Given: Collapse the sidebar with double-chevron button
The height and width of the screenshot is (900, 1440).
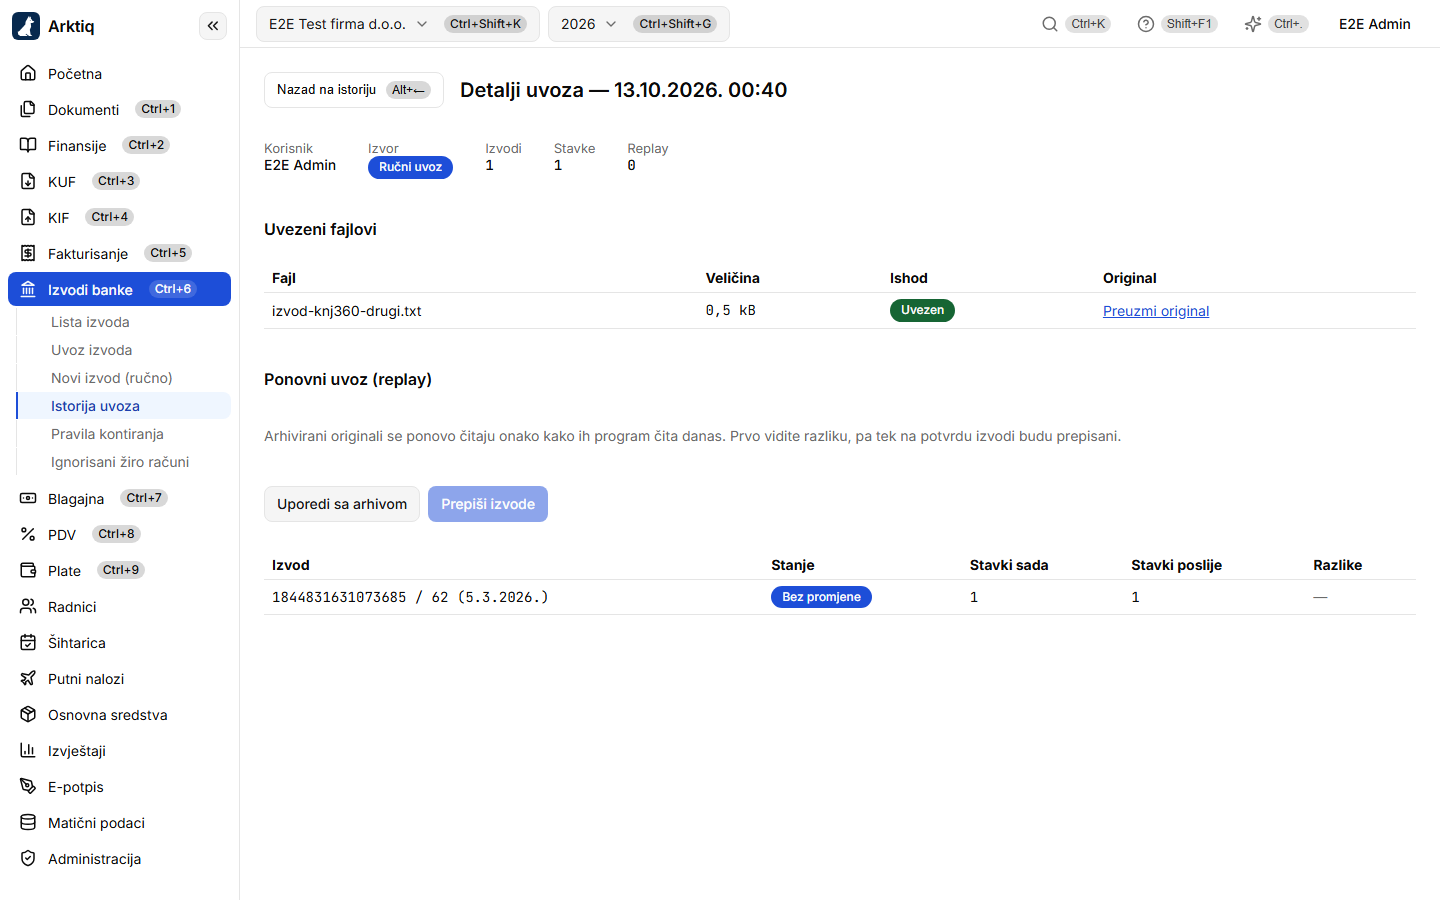Looking at the screenshot, I should pos(213,26).
